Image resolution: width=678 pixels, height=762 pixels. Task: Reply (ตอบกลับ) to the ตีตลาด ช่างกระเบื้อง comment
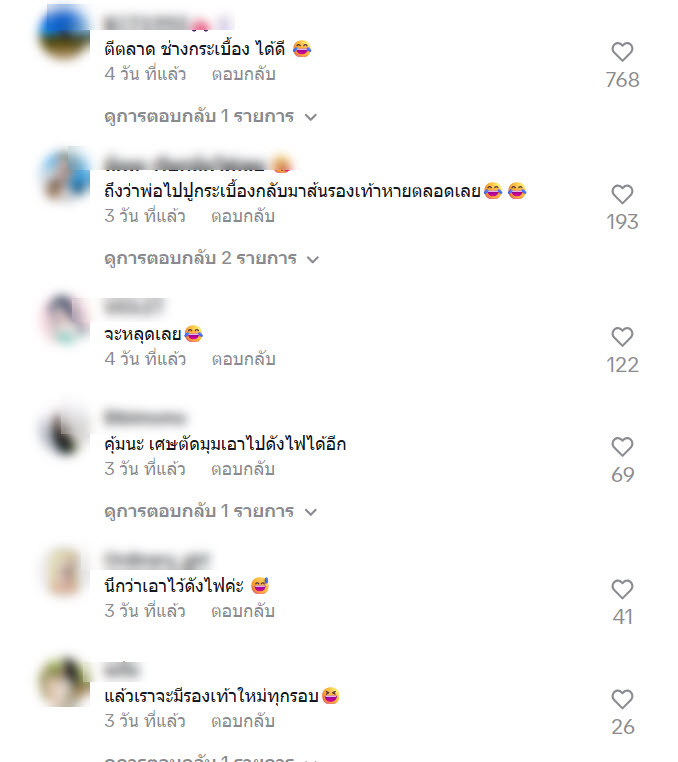click(x=243, y=74)
